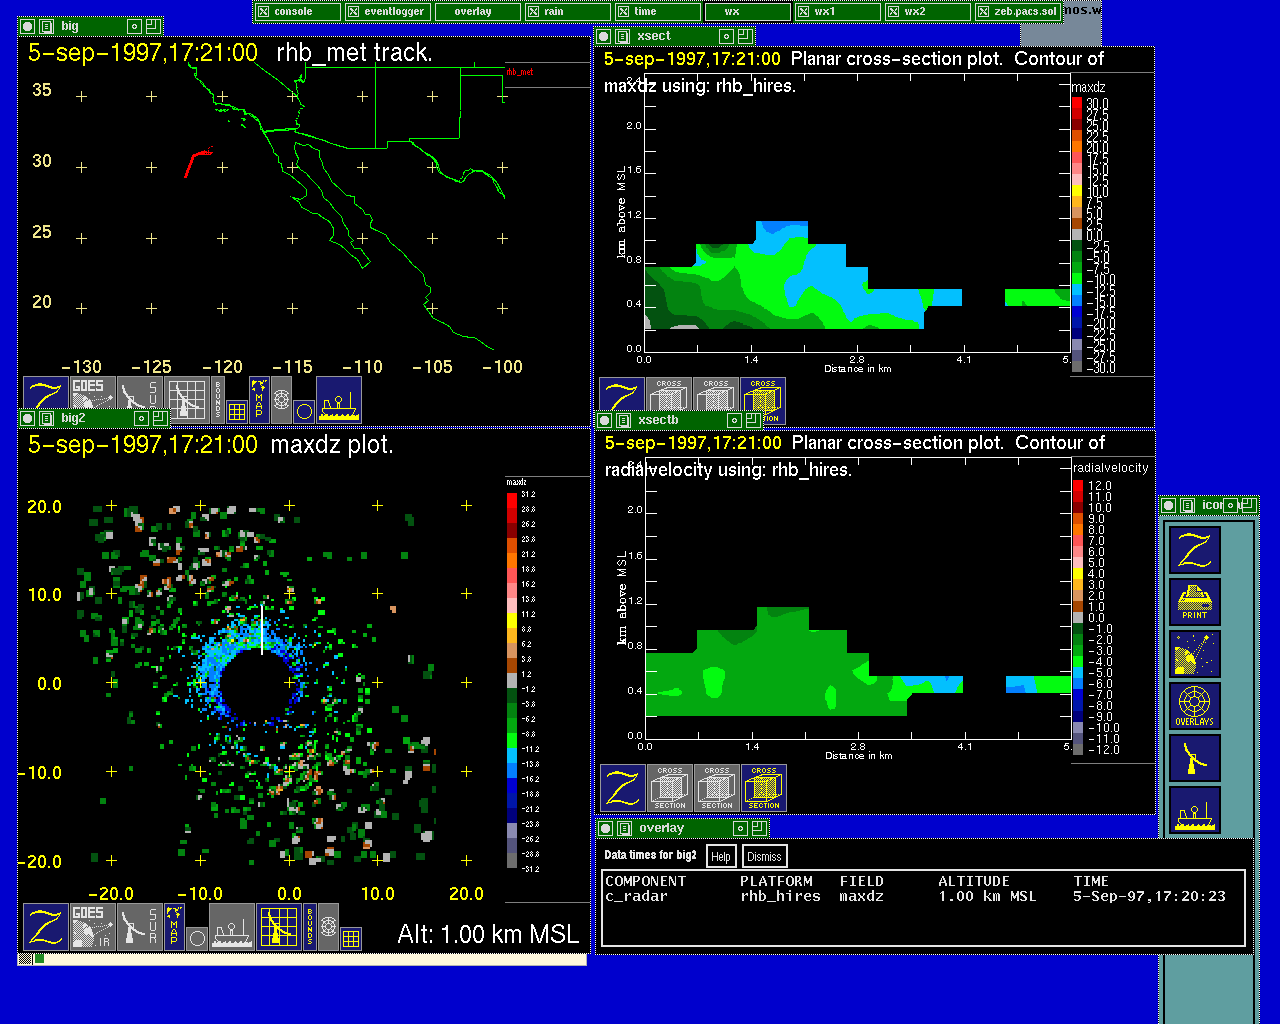Toggle the yellow radar grid icon in big2 toolbar
The width and height of the screenshot is (1280, 1024).
point(279,927)
